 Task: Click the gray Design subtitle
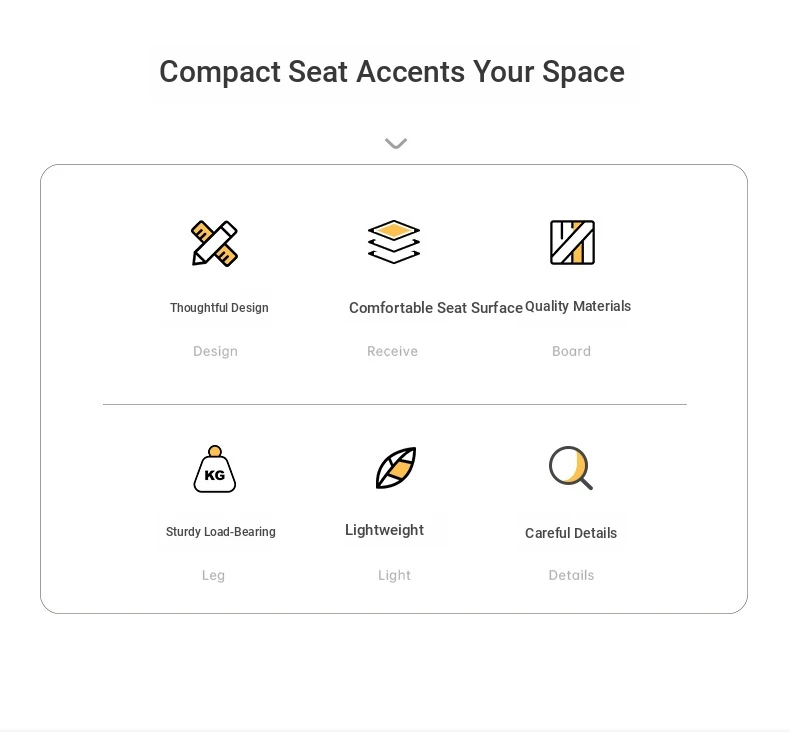tap(215, 352)
